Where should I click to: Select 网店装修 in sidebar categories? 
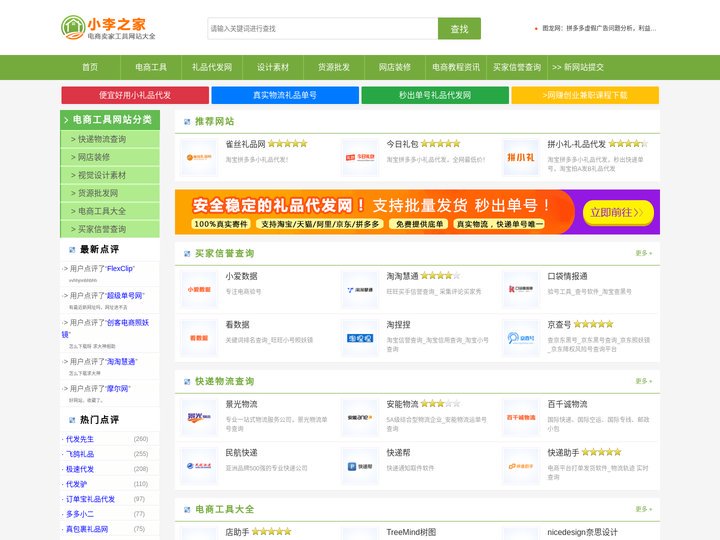(110, 157)
